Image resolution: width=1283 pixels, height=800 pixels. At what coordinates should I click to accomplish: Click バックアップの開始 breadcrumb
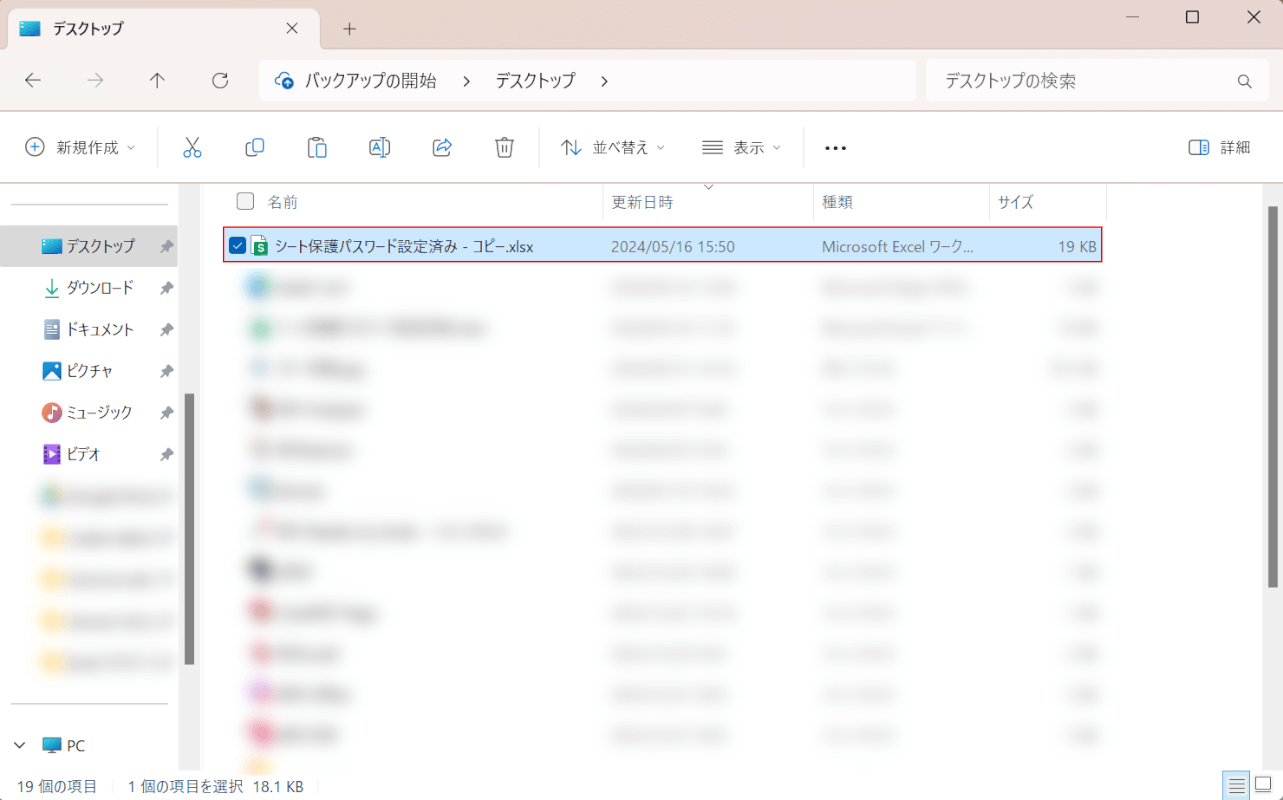[371, 81]
